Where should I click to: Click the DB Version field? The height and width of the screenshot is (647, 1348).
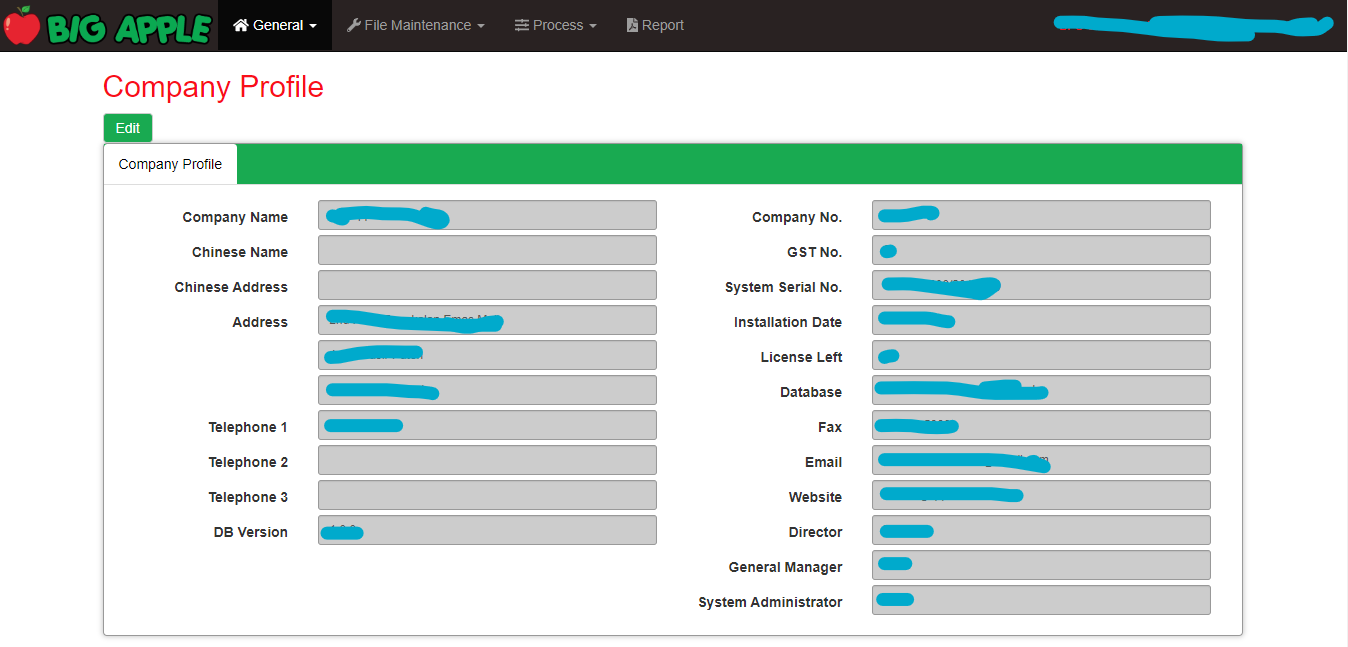pos(487,530)
